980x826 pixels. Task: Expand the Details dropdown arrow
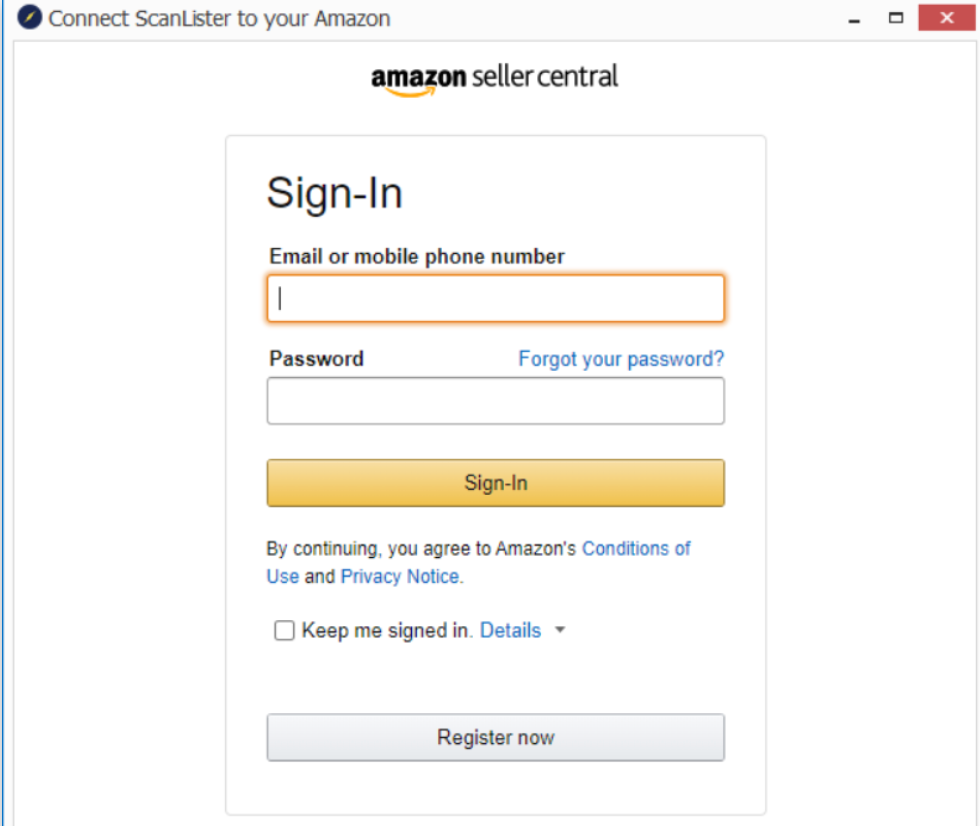pyautogui.click(x=560, y=631)
